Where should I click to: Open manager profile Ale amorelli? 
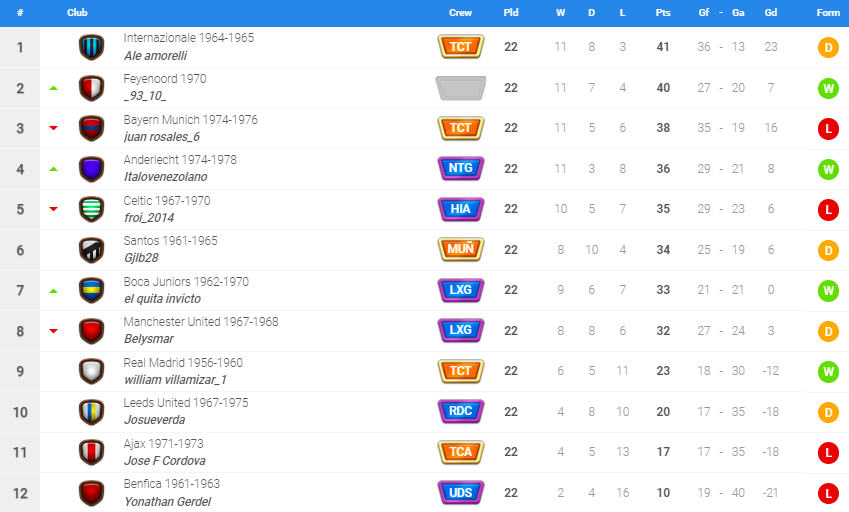pos(155,56)
